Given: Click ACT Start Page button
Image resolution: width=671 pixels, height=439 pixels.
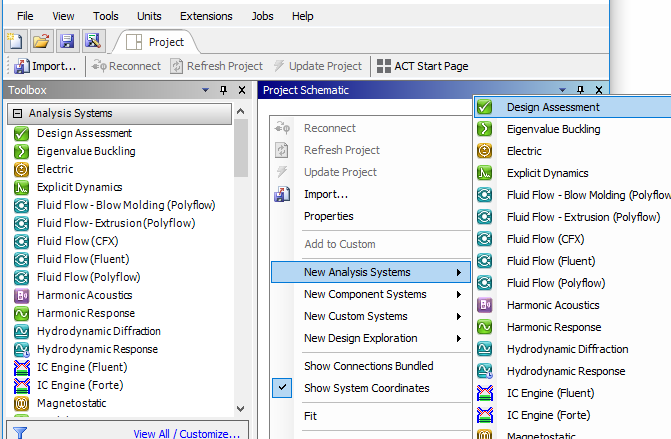Looking at the screenshot, I should coord(422,66).
